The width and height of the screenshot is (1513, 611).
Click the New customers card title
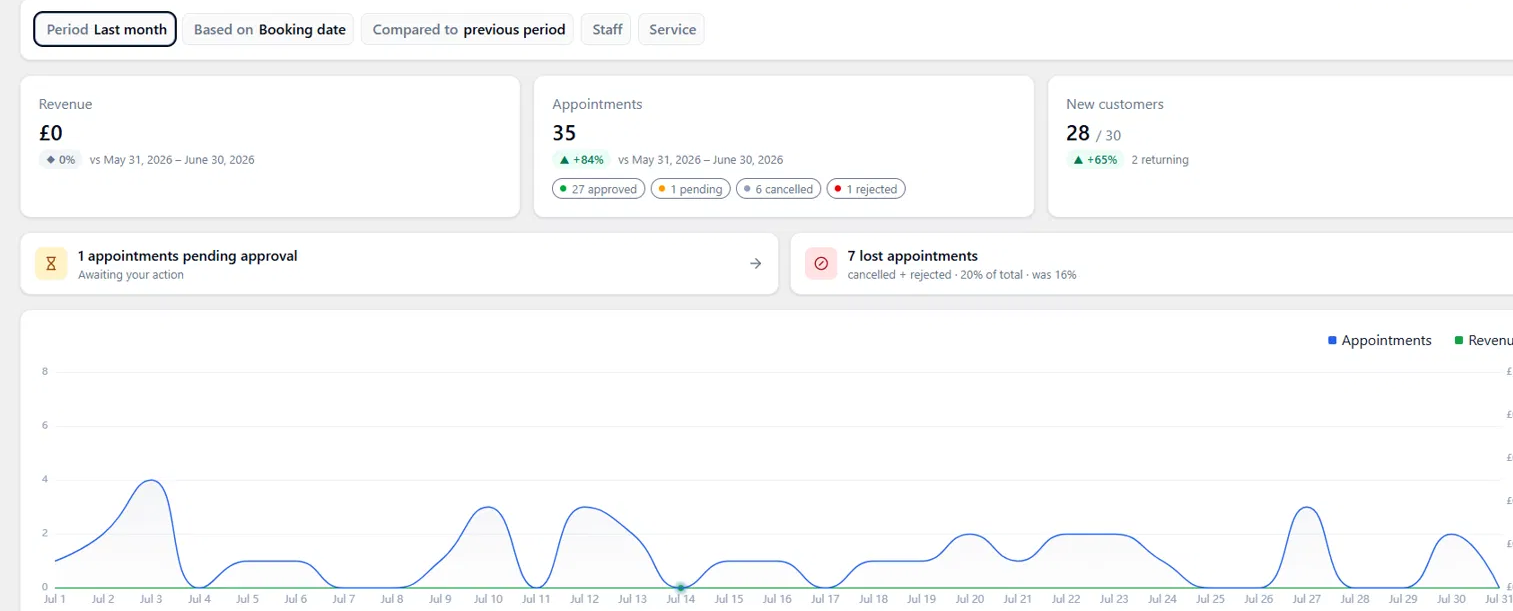(x=1115, y=104)
